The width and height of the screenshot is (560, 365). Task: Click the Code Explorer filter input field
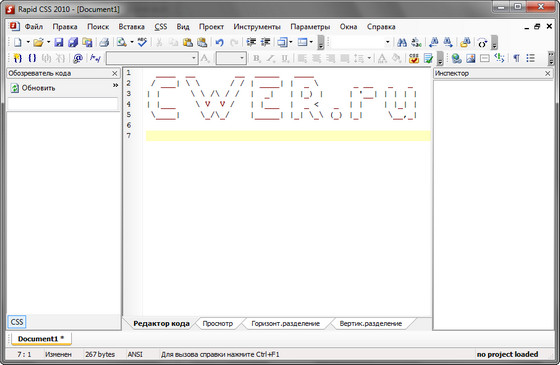pos(62,104)
